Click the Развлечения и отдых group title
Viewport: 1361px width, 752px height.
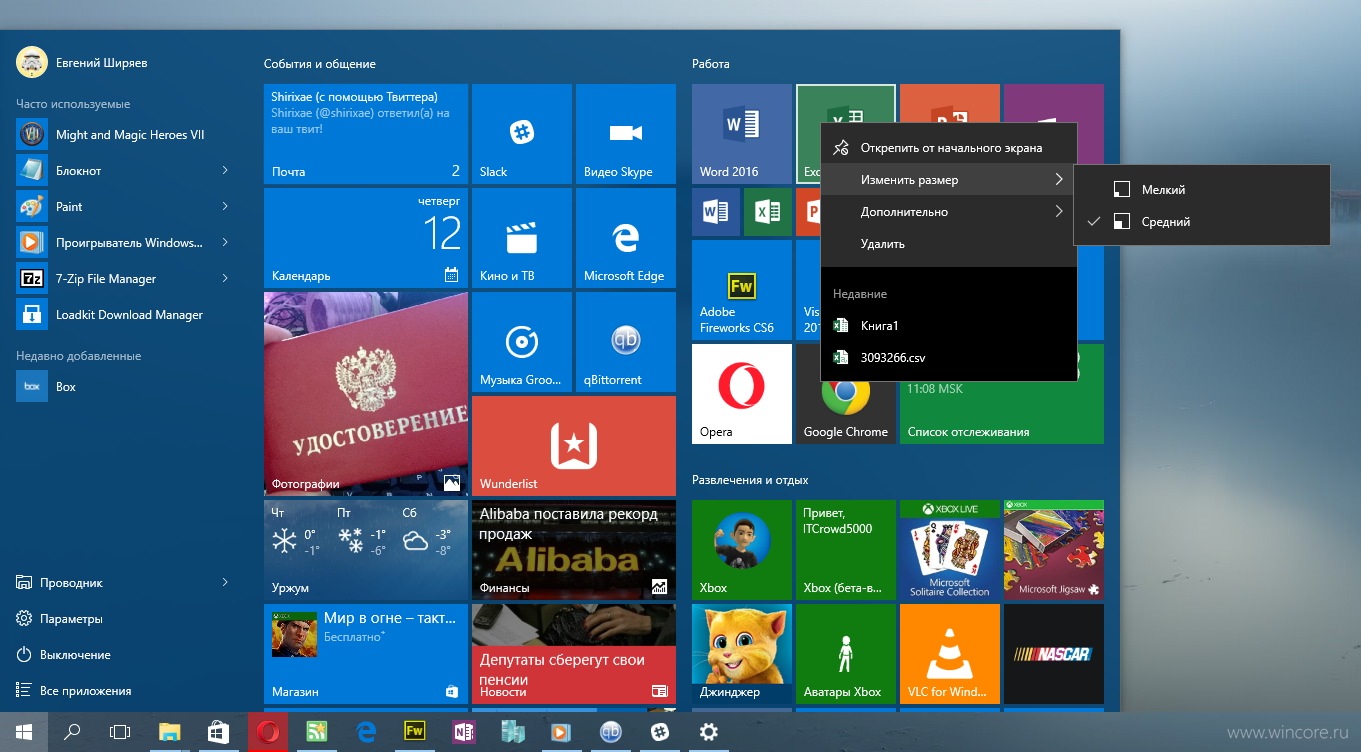[x=750, y=480]
